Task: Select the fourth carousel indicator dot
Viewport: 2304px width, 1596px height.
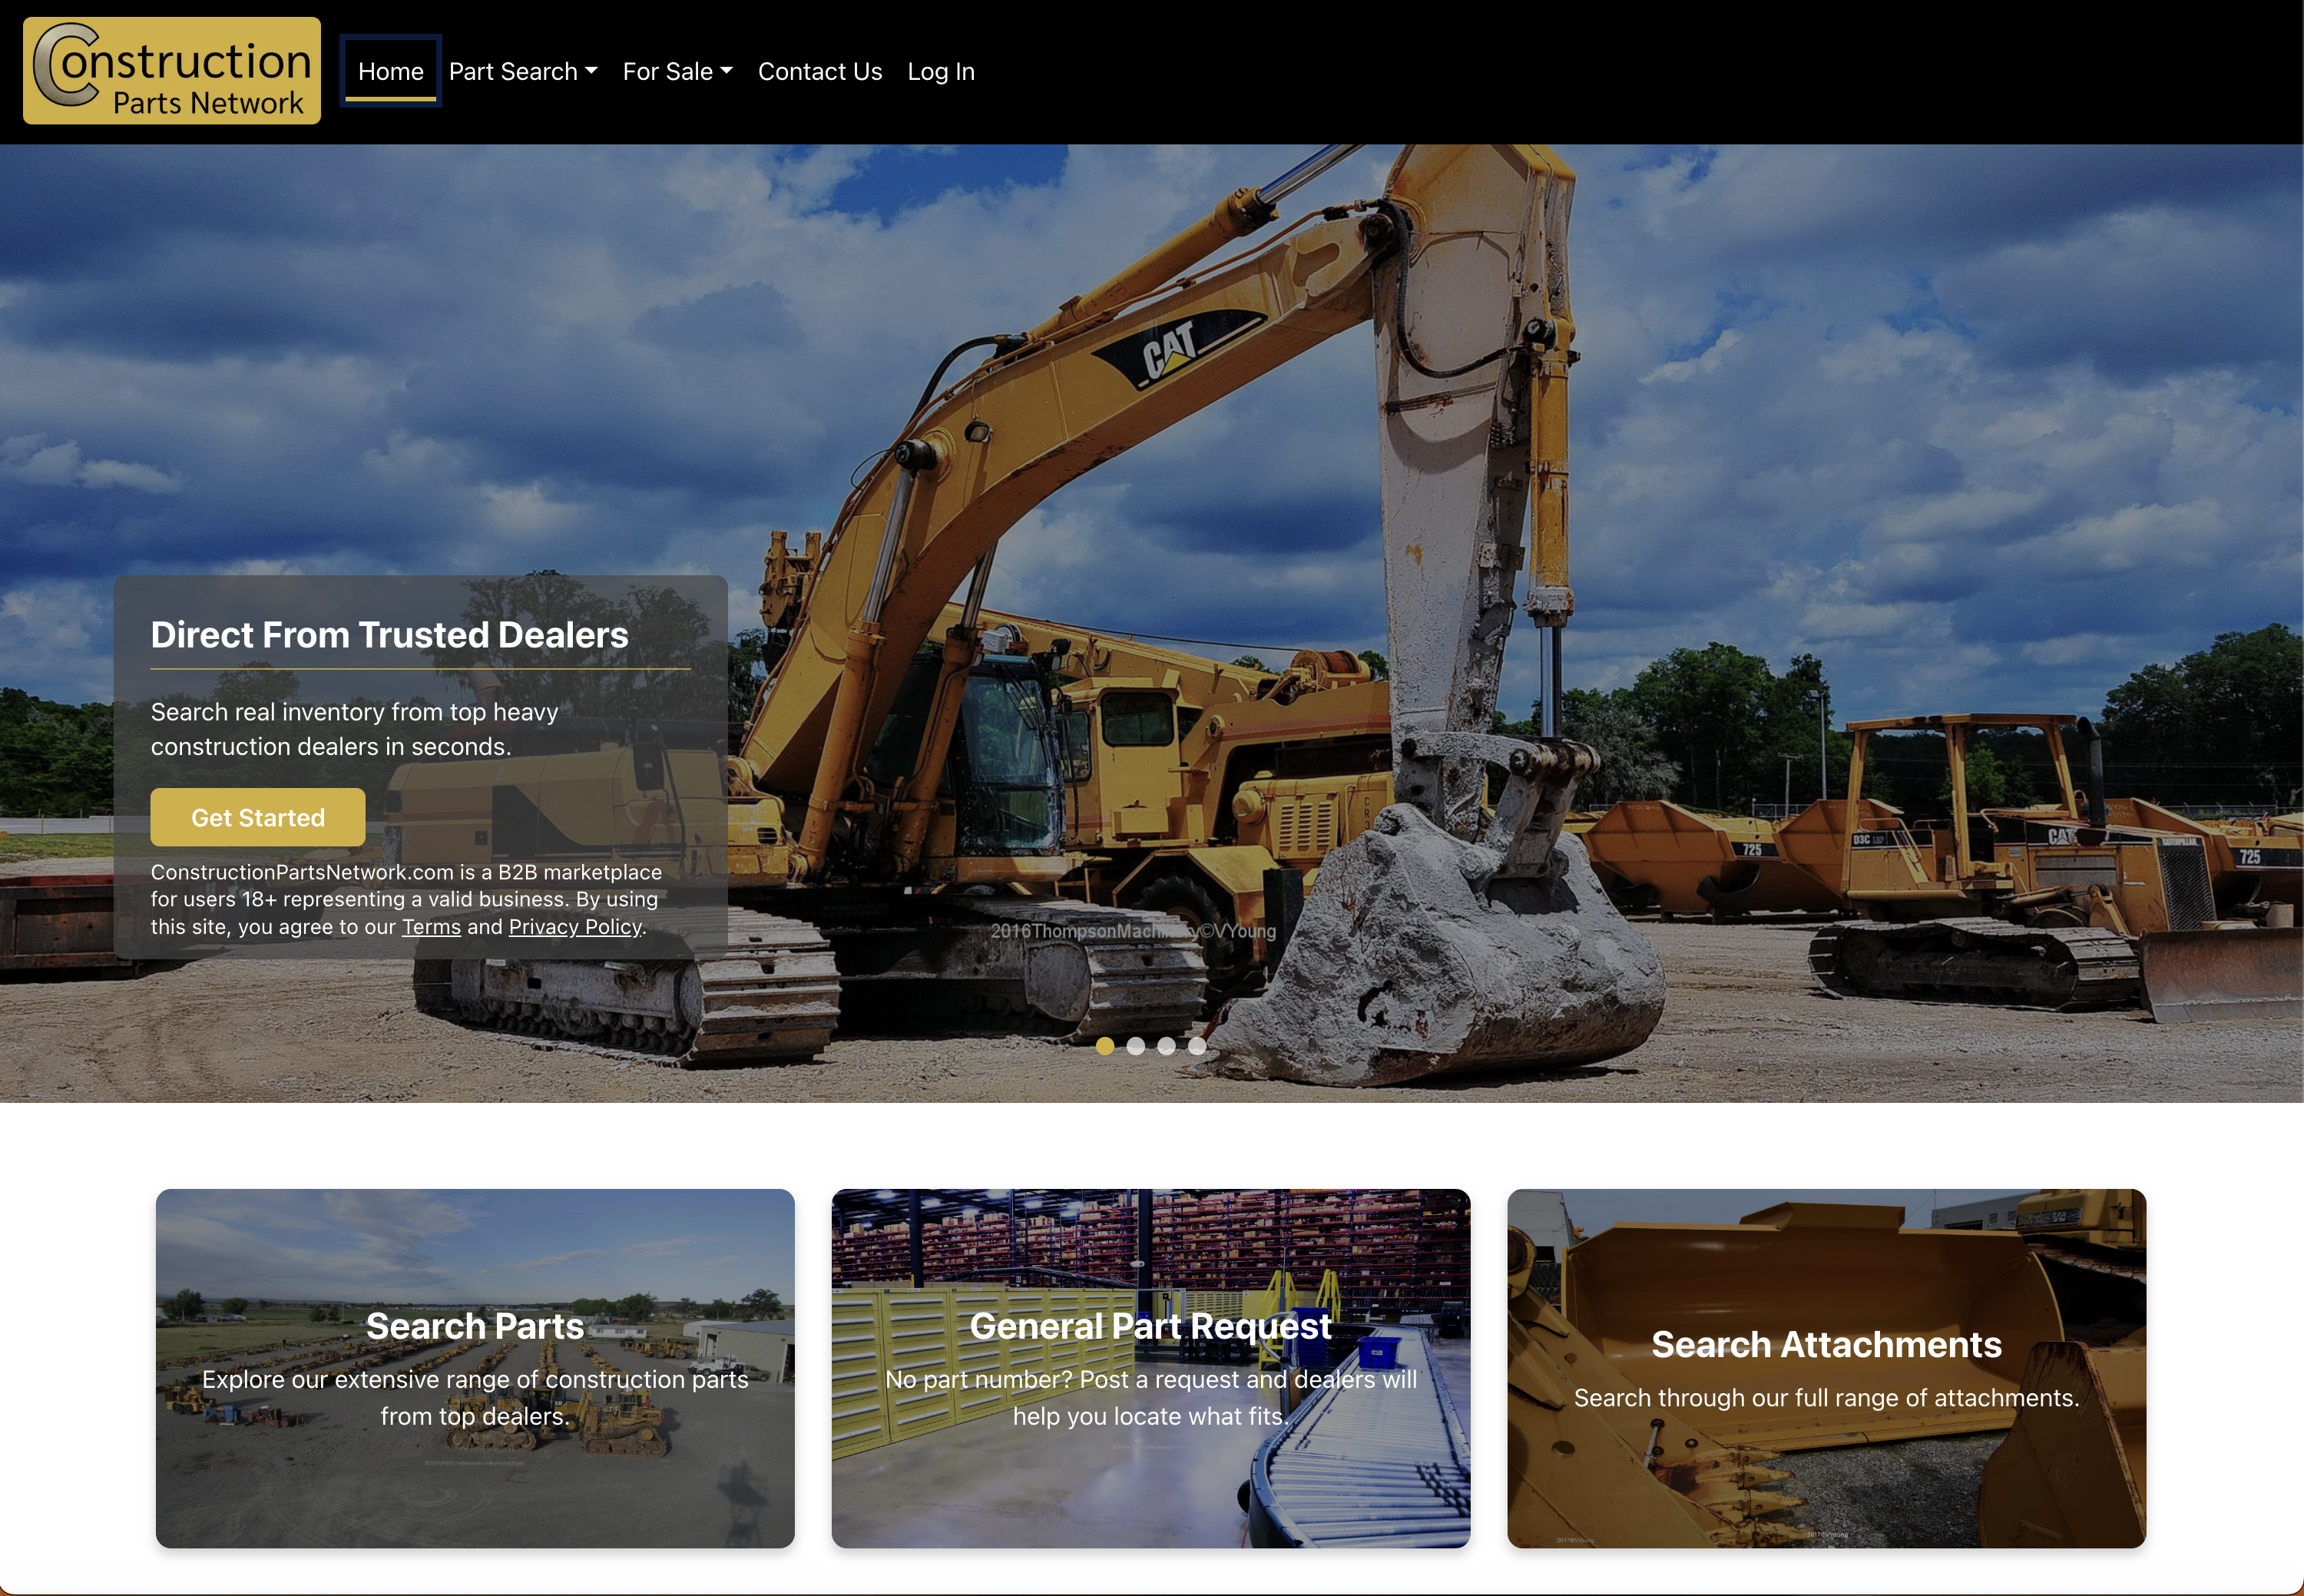Action: (1197, 1047)
